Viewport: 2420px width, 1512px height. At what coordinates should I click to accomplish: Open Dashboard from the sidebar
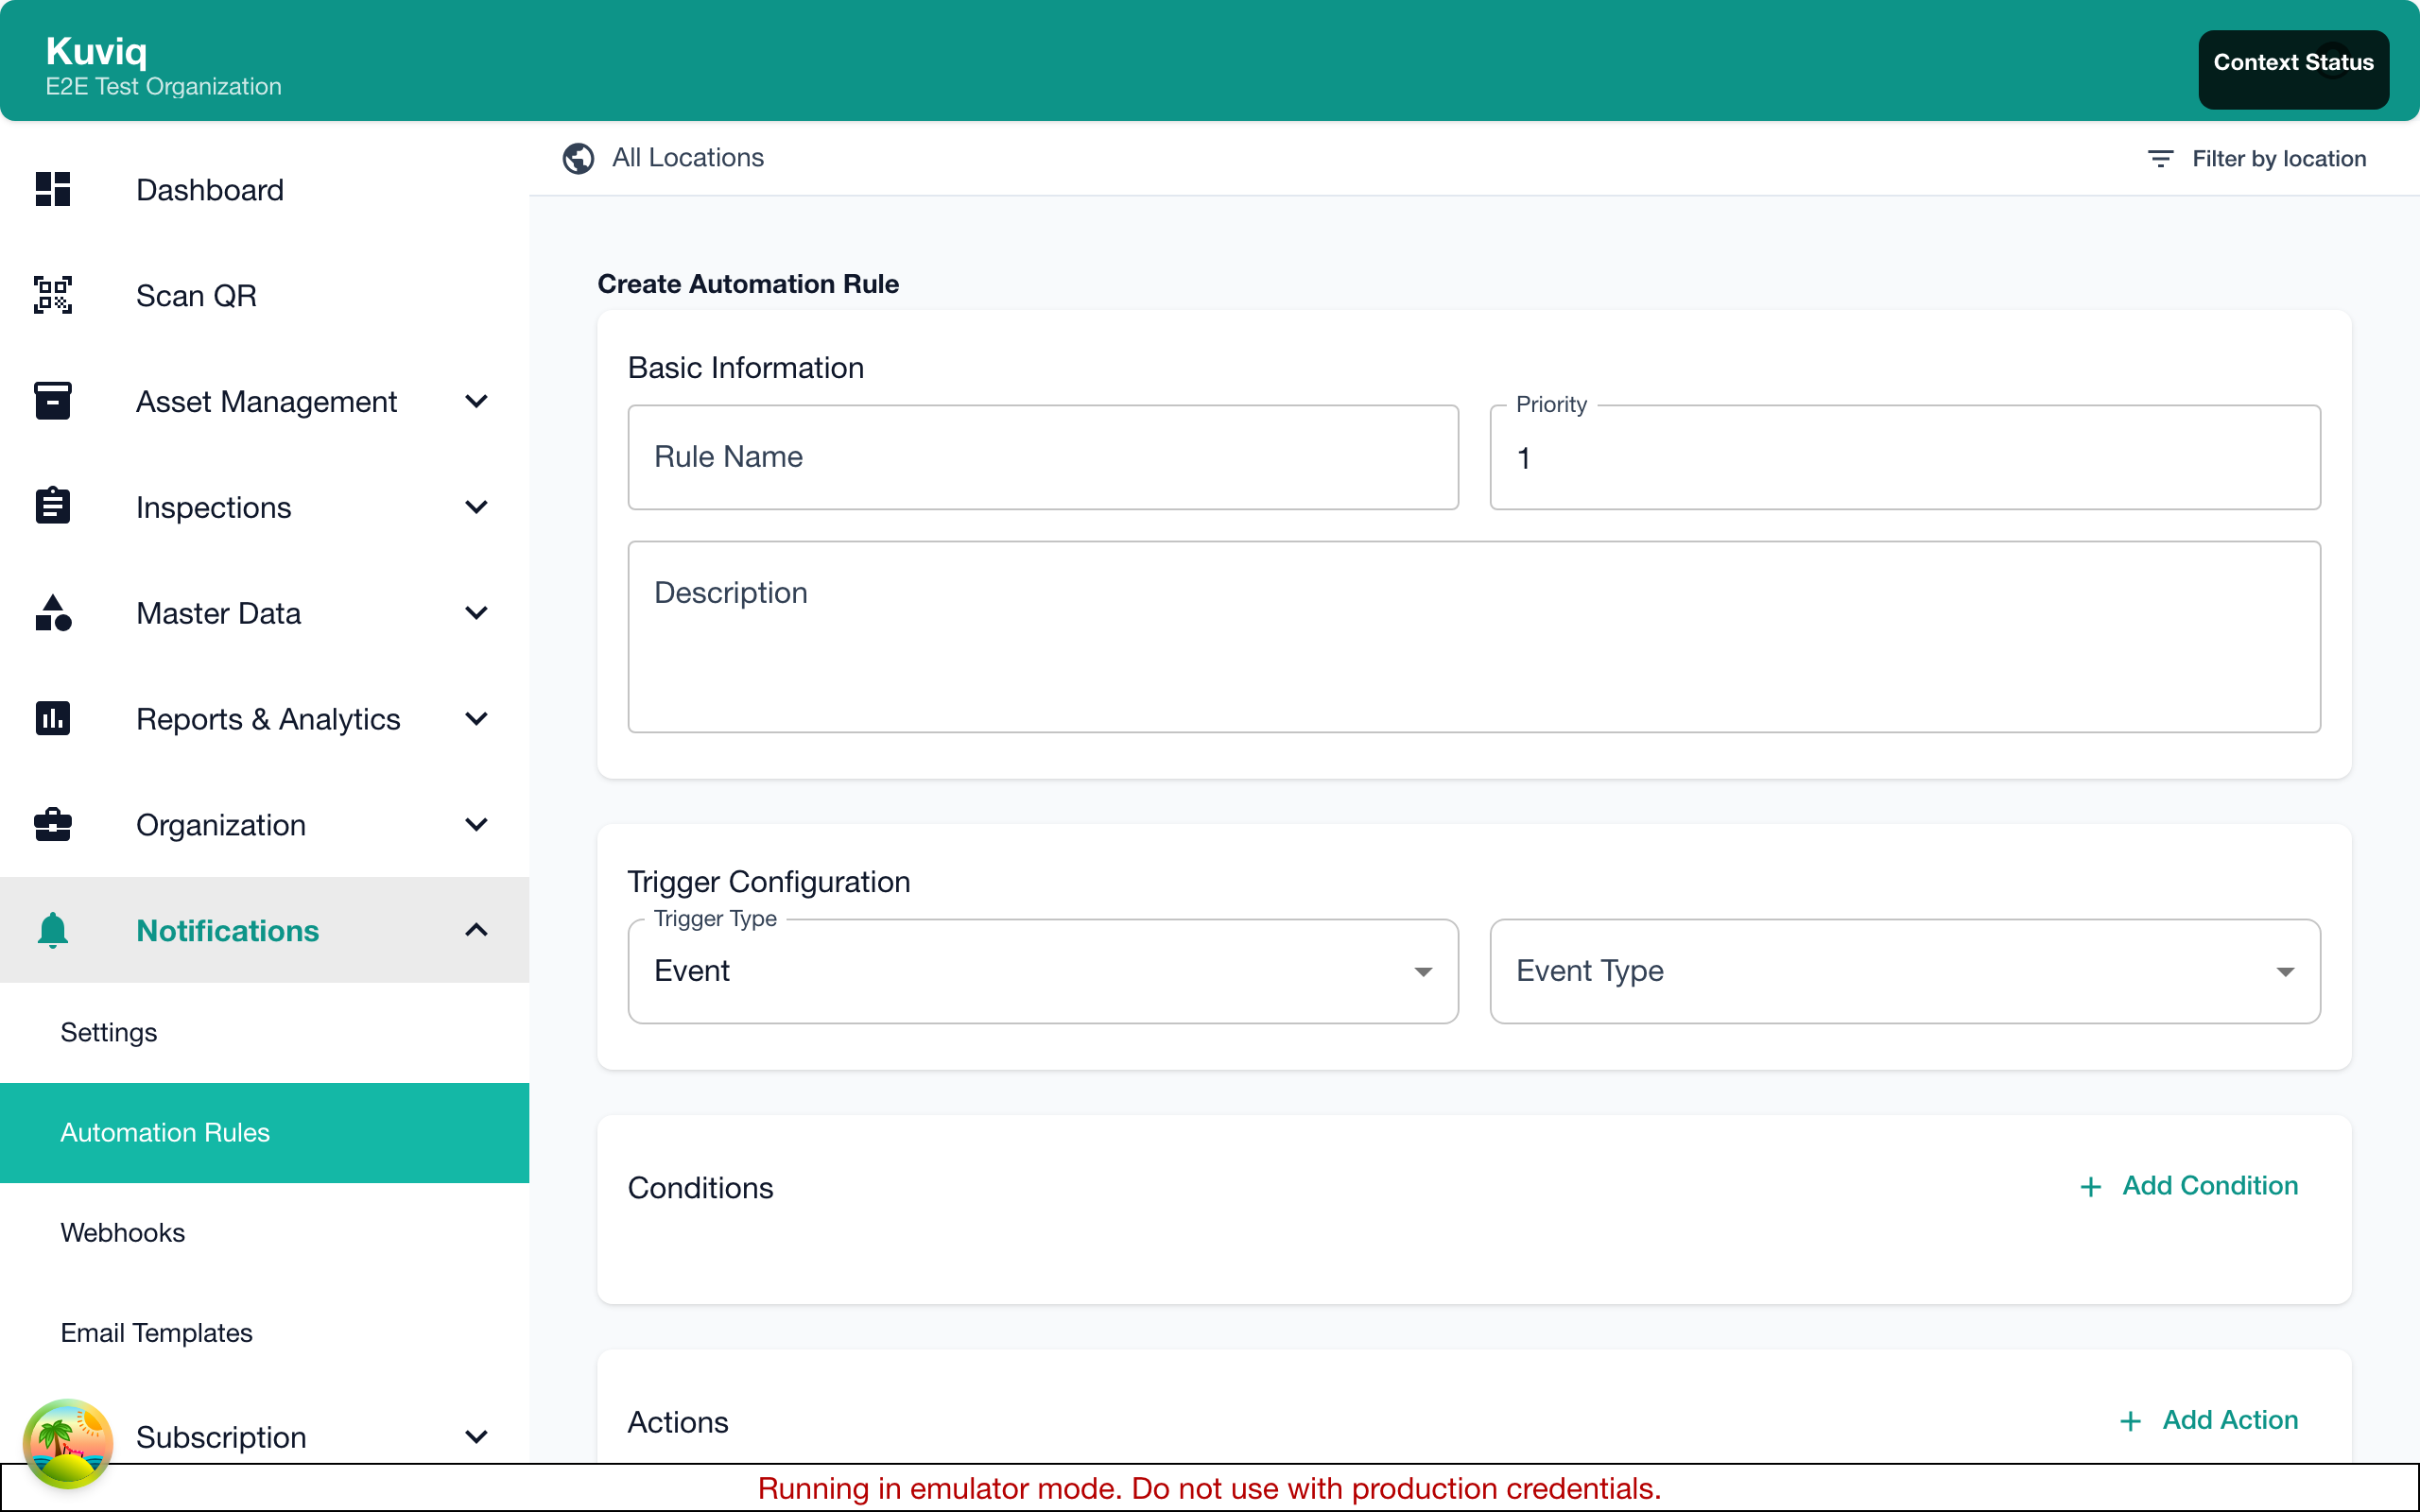(x=264, y=189)
